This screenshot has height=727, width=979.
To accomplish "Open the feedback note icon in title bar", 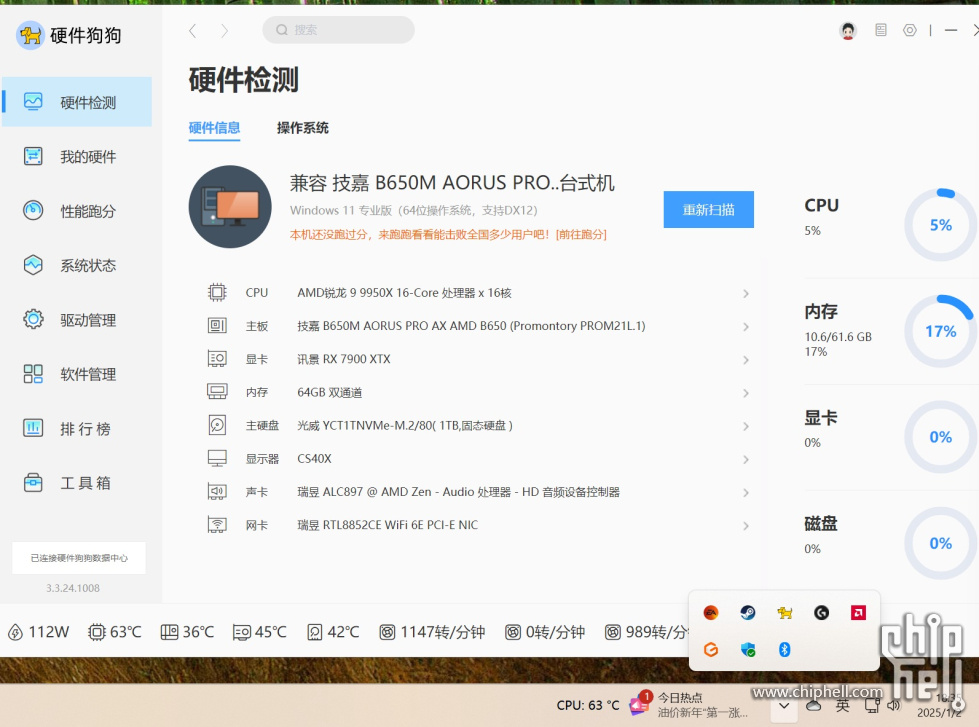I will [x=881, y=30].
